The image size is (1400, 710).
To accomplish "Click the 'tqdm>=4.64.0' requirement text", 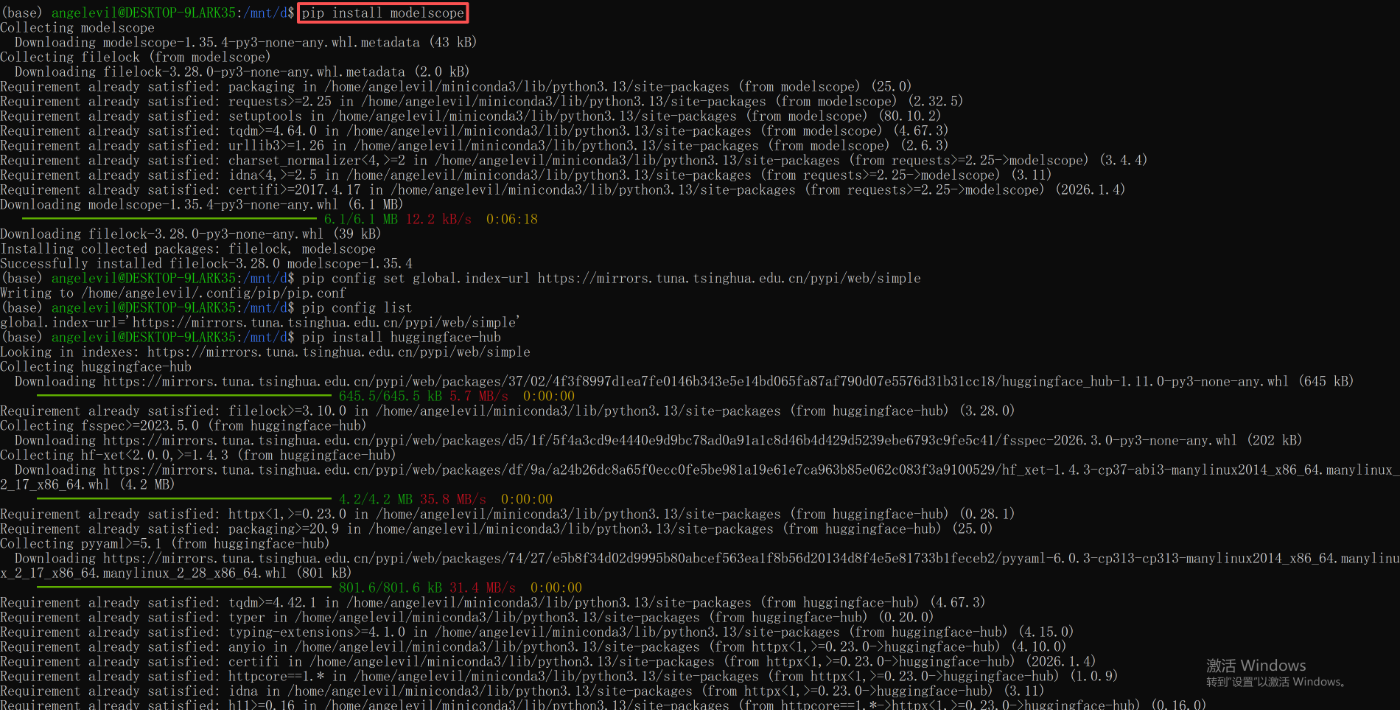I will point(272,131).
